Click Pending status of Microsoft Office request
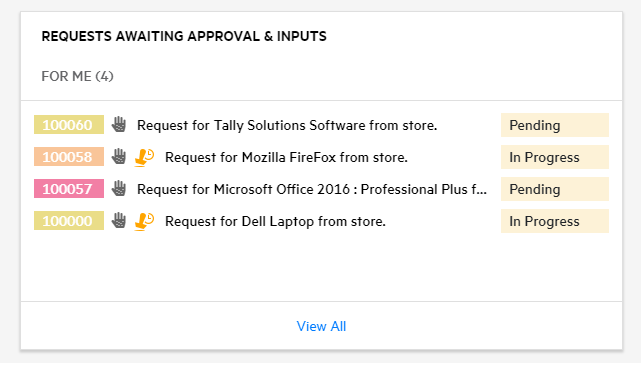The height and width of the screenshot is (373, 641). point(555,189)
